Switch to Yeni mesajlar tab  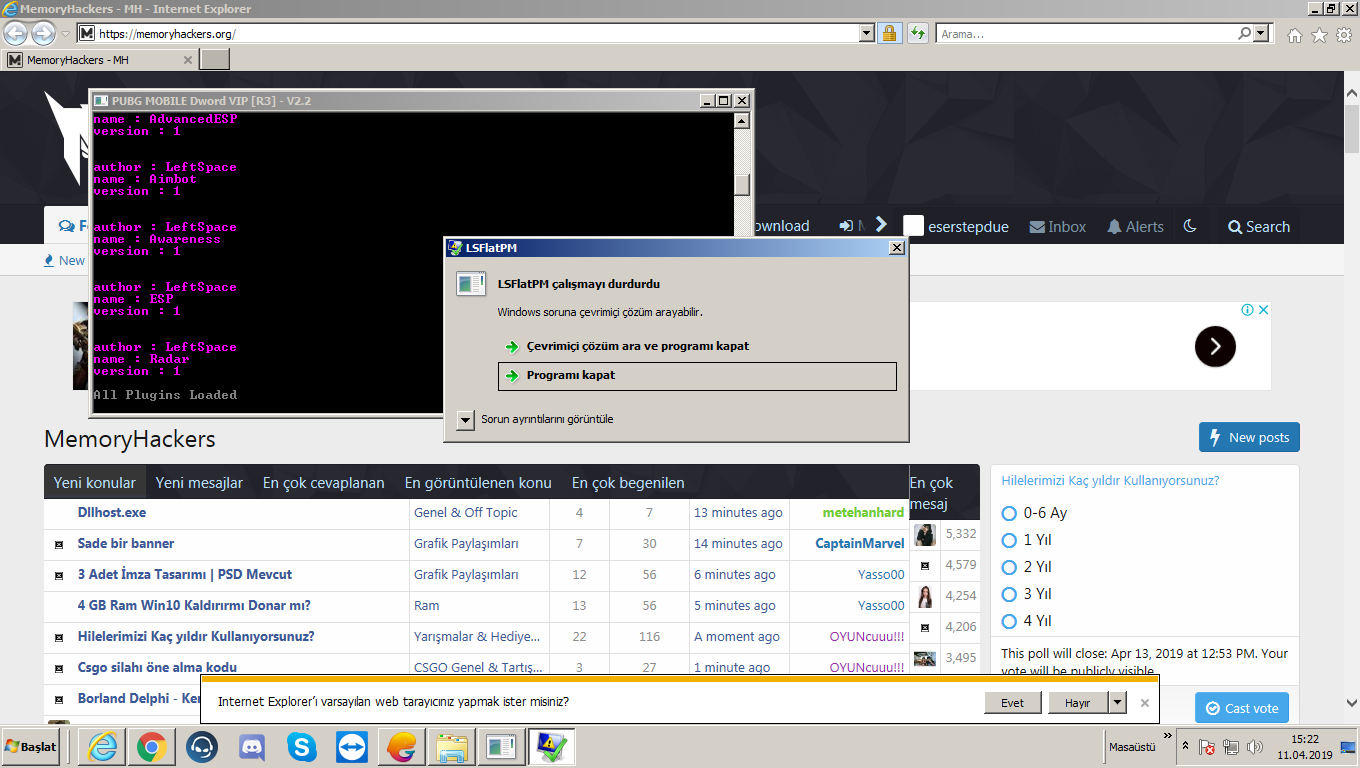point(199,483)
